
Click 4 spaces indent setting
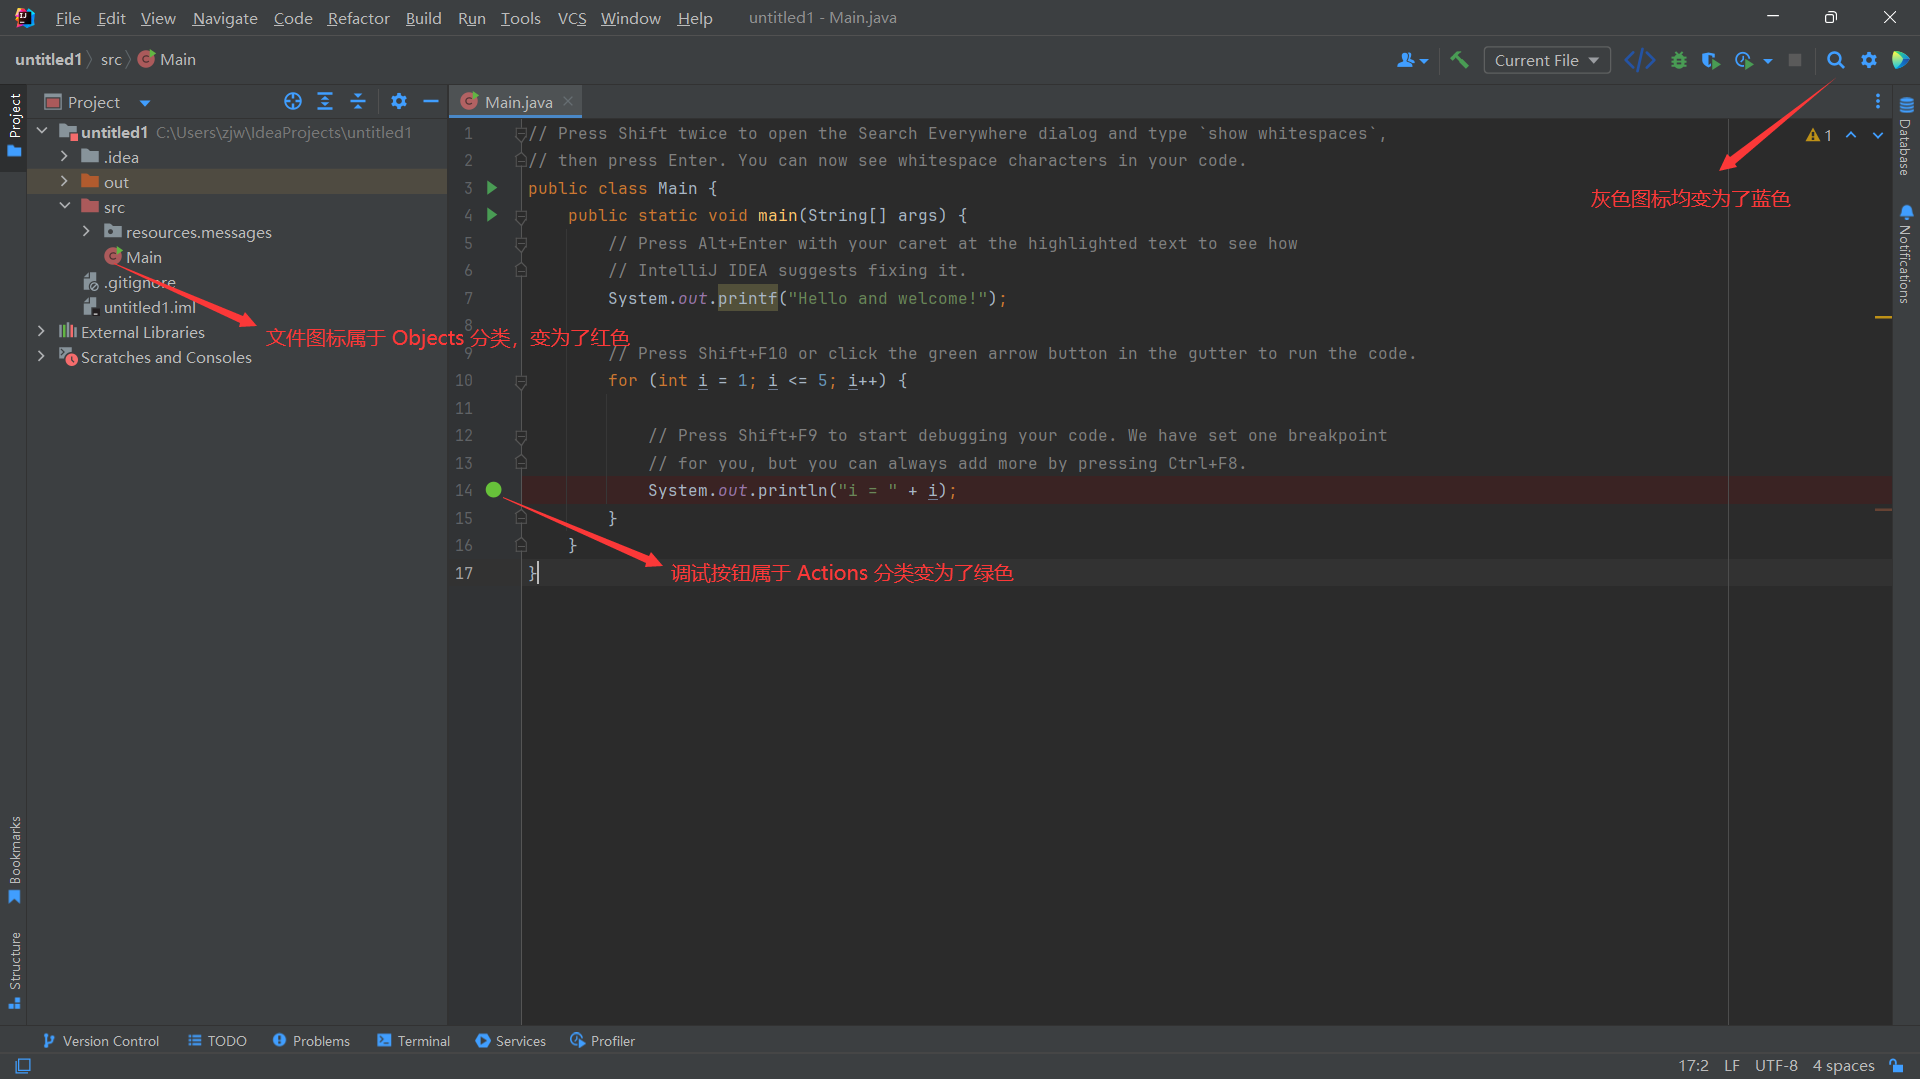(x=1843, y=1066)
